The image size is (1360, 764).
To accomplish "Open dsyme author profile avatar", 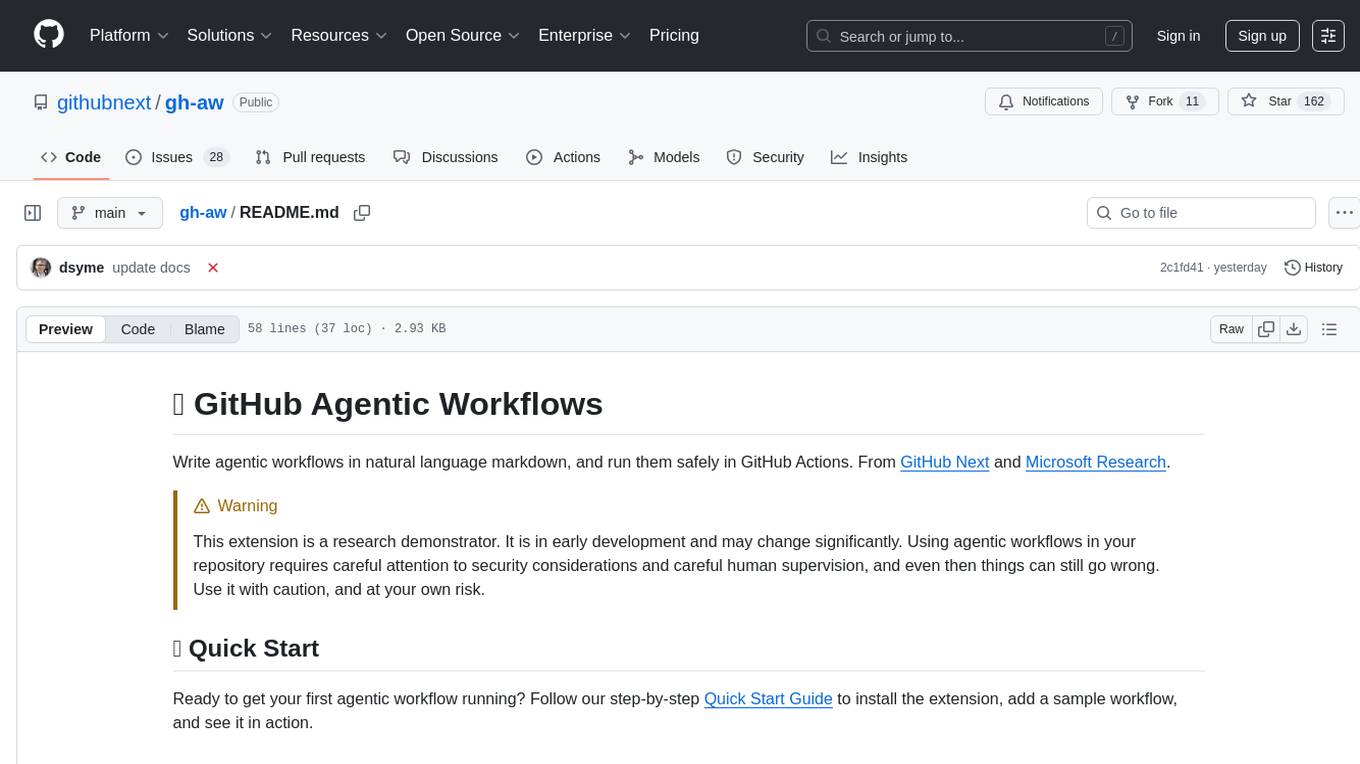I will [x=41, y=268].
